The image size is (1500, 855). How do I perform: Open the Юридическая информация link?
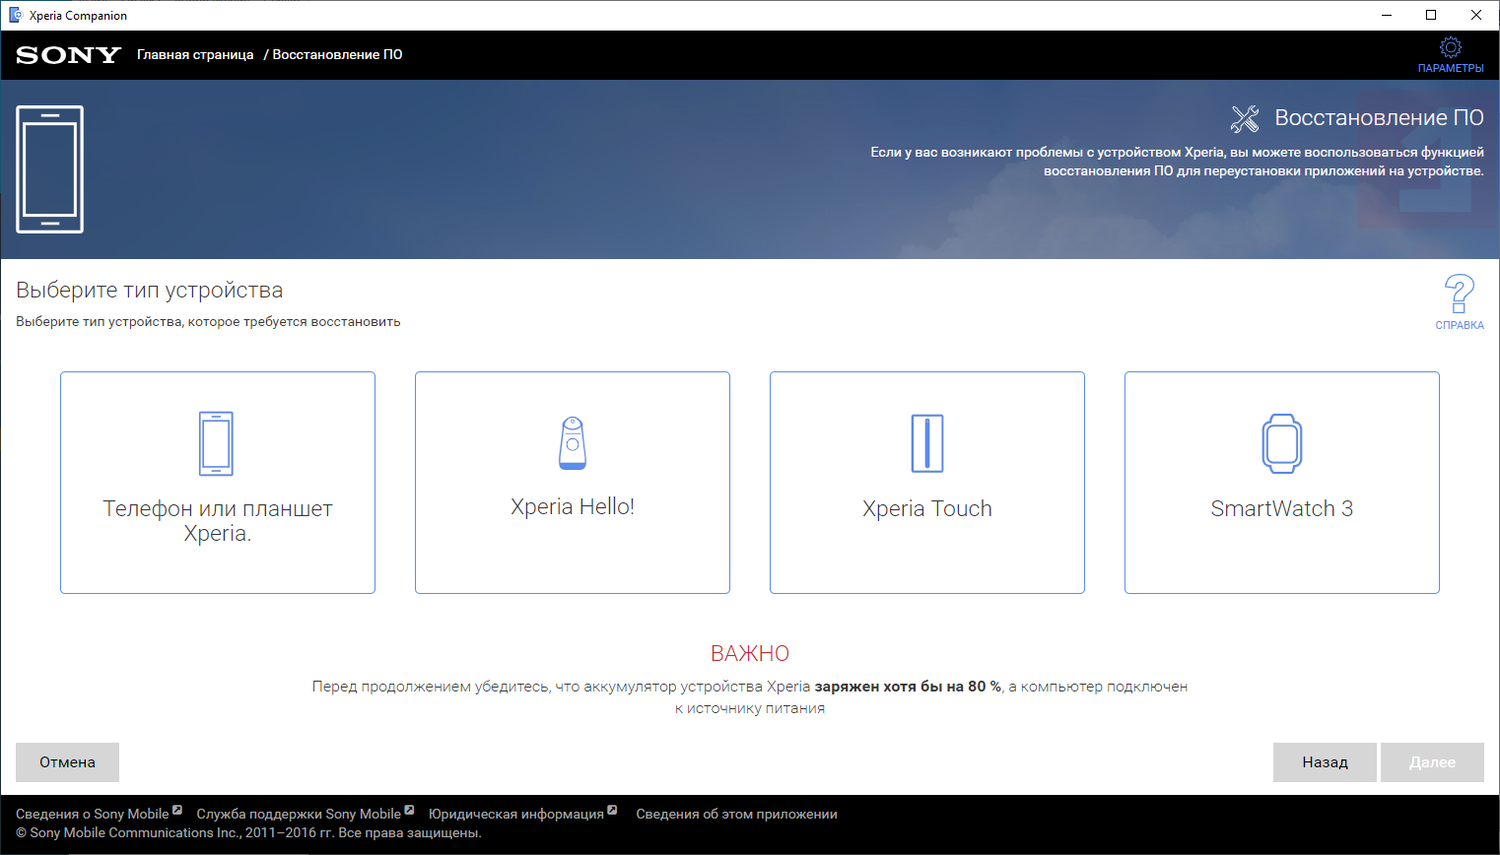point(516,814)
